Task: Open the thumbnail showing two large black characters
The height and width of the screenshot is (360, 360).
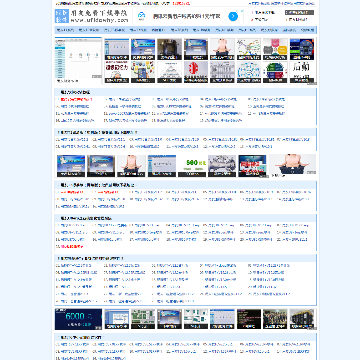Action: click(x=301, y=72)
